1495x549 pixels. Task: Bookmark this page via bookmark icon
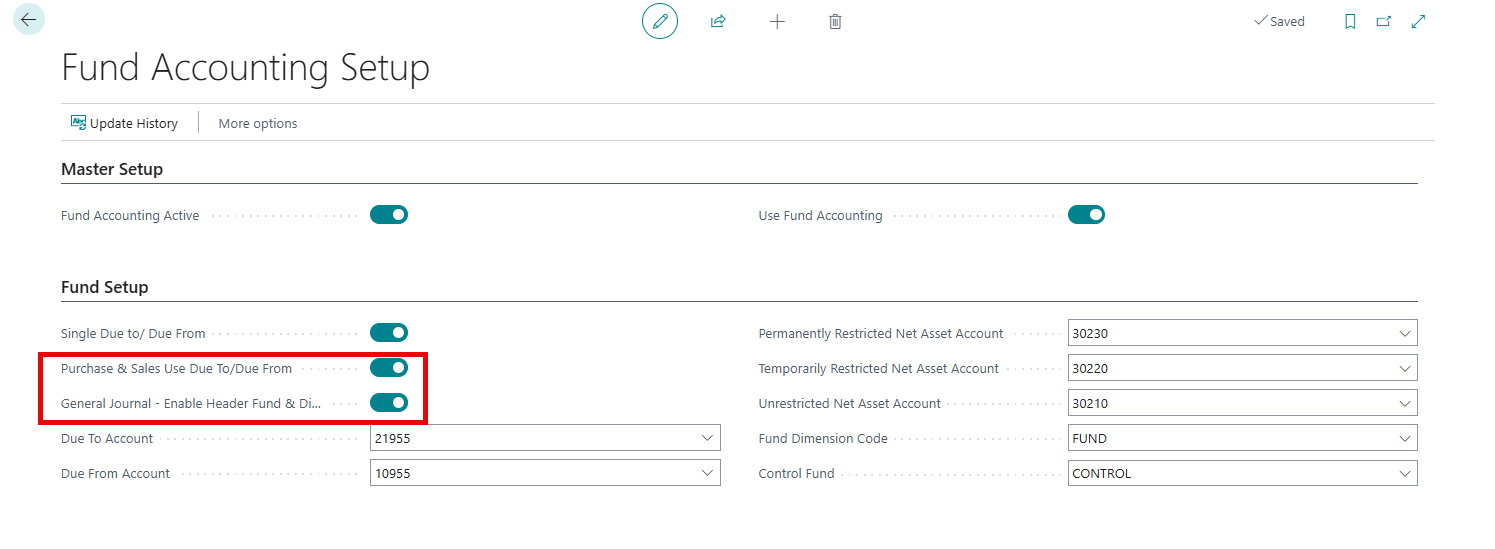(x=1350, y=21)
